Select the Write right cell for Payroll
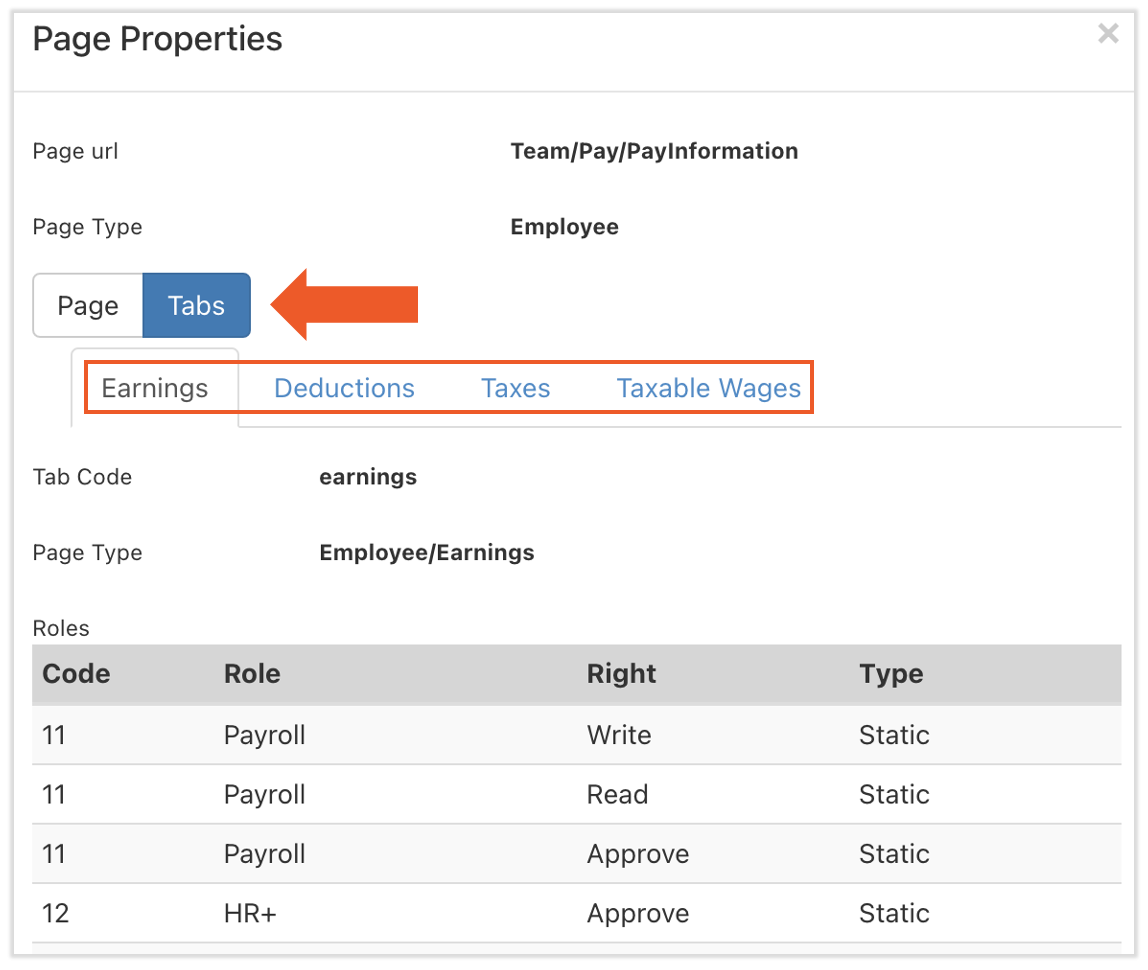Screen dimensions: 1148x970 [x=618, y=735]
